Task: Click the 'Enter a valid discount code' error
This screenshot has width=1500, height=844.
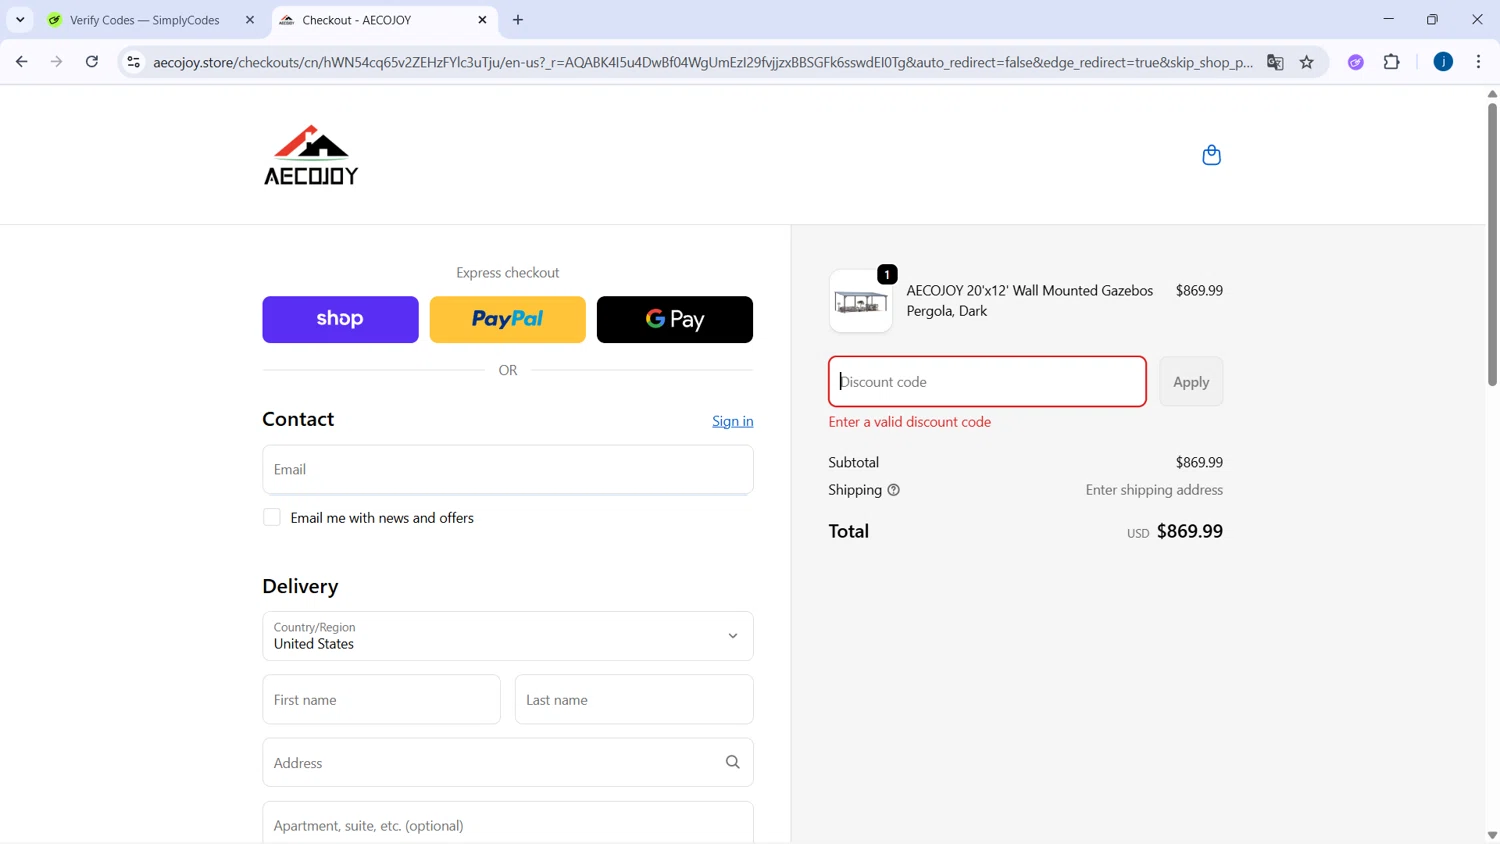Action: click(x=910, y=422)
